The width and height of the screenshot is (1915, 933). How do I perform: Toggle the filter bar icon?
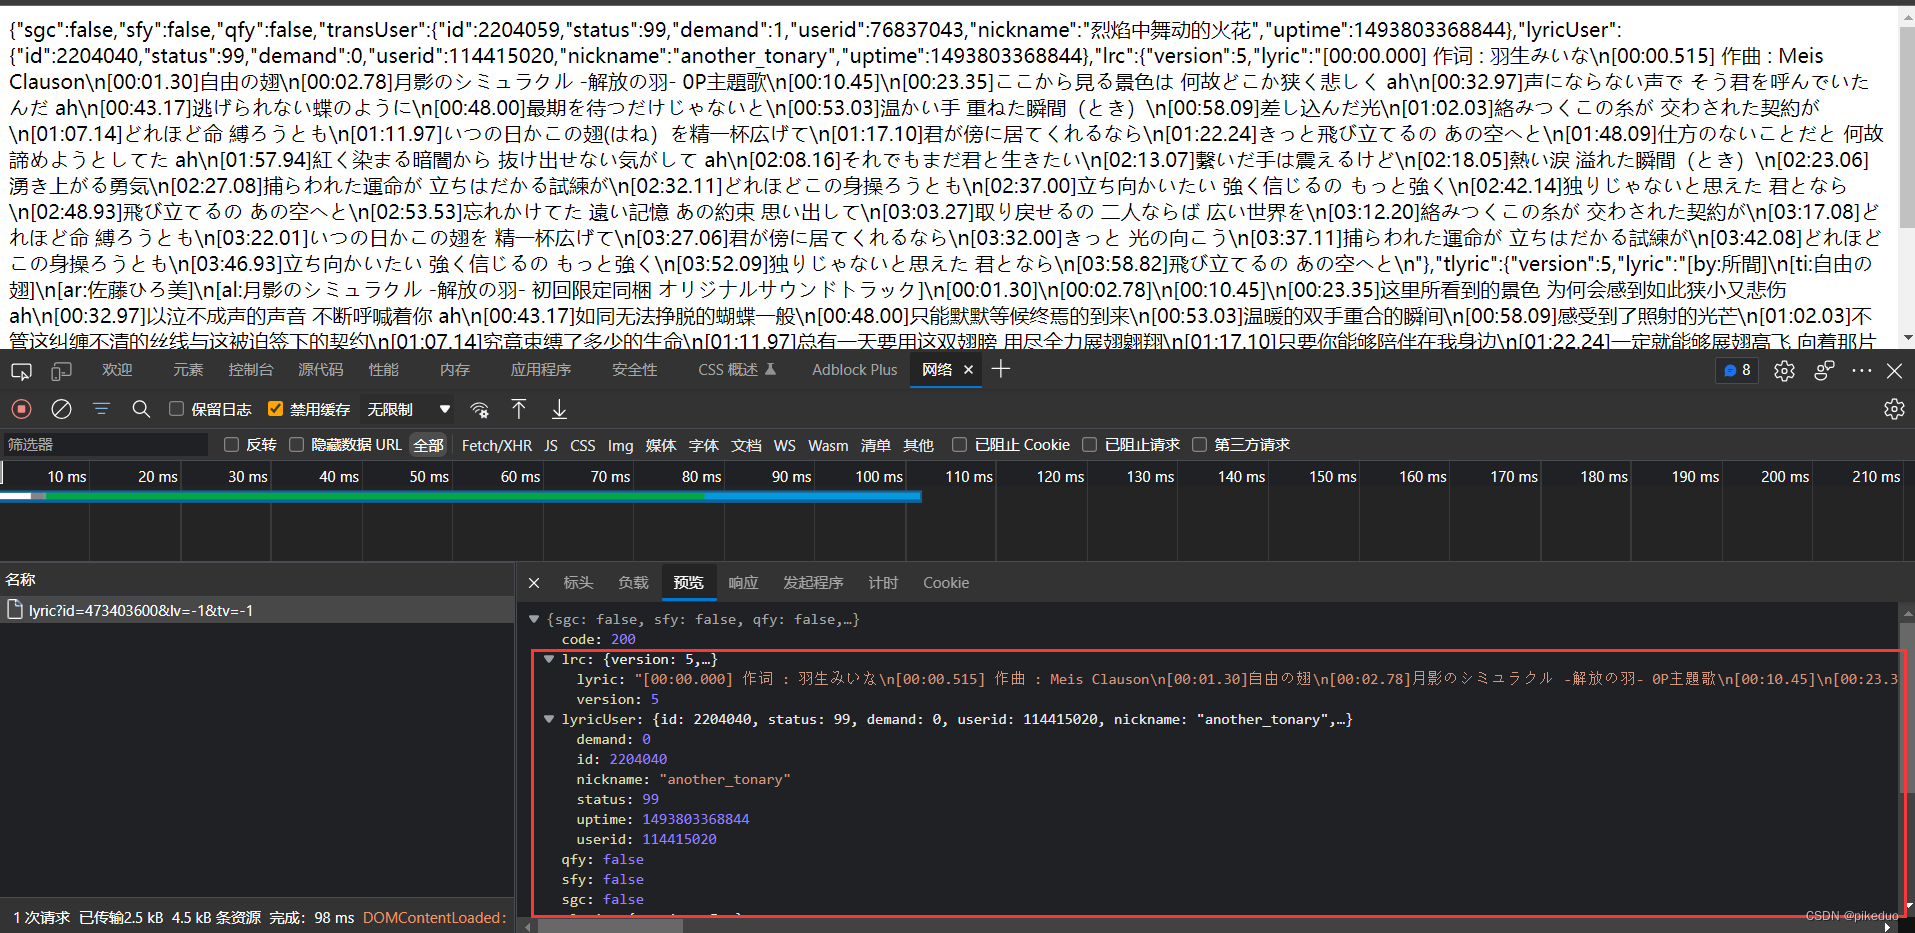(x=101, y=409)
